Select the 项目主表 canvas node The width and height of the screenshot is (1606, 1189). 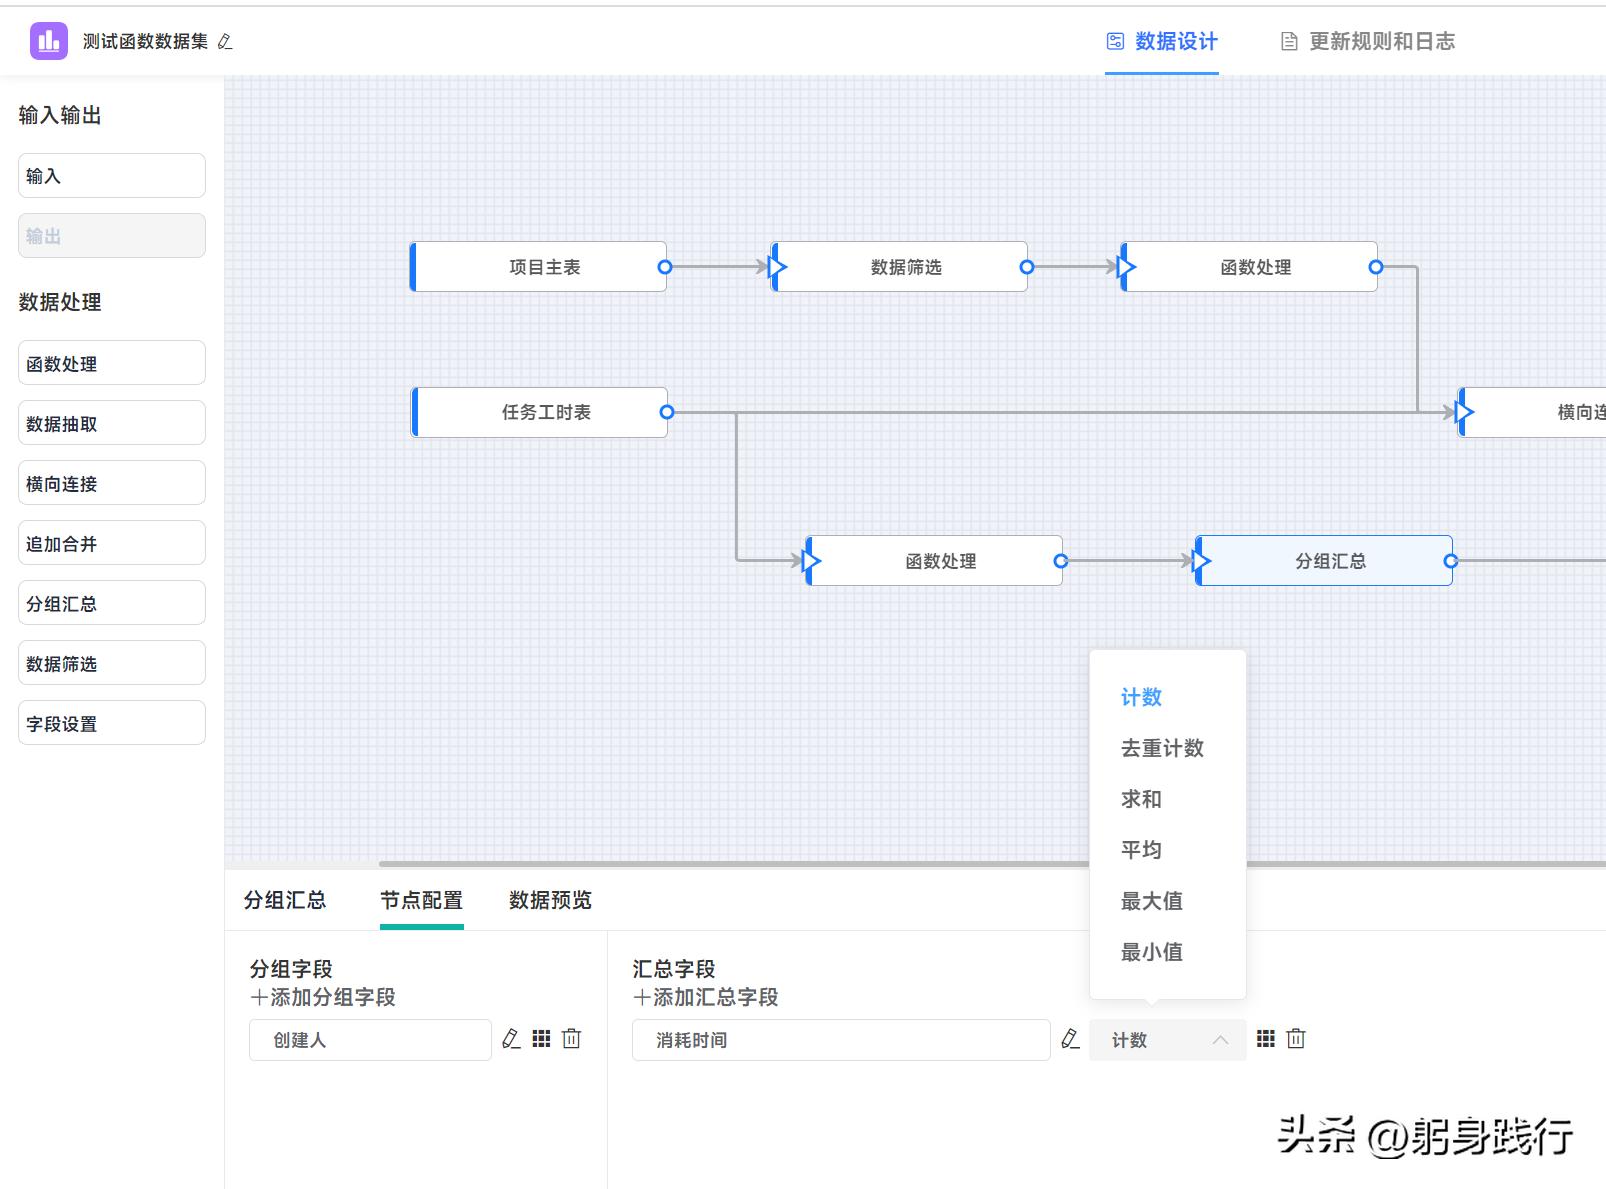coord(539,267)
